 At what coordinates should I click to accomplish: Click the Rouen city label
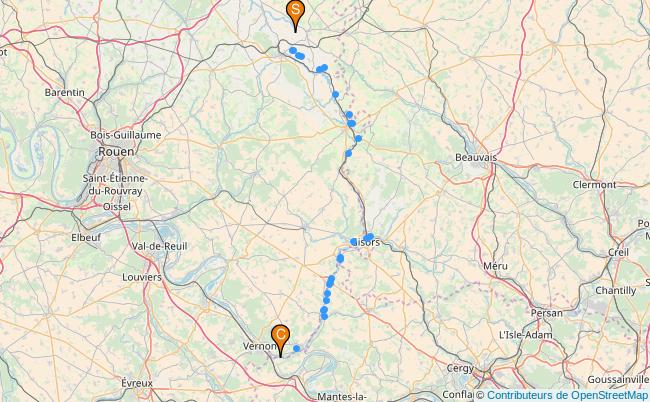[116, 152]
